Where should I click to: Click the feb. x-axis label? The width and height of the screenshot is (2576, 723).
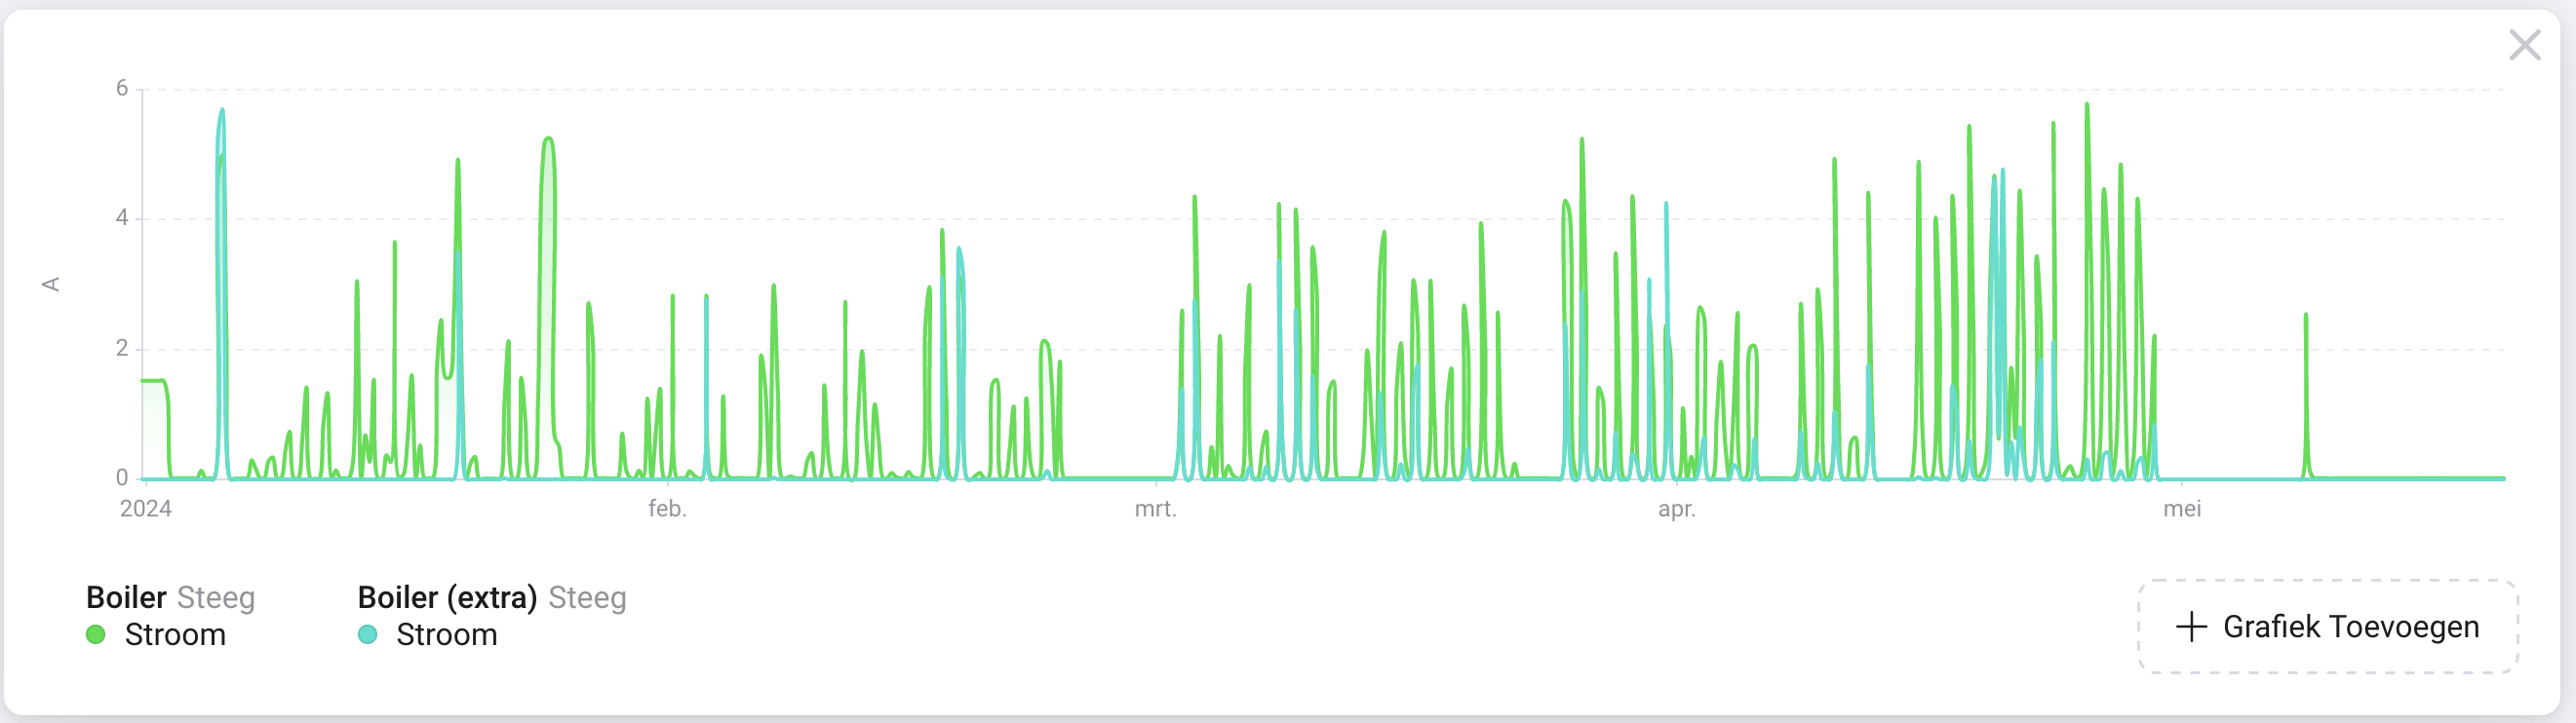[x=667, y=509]
